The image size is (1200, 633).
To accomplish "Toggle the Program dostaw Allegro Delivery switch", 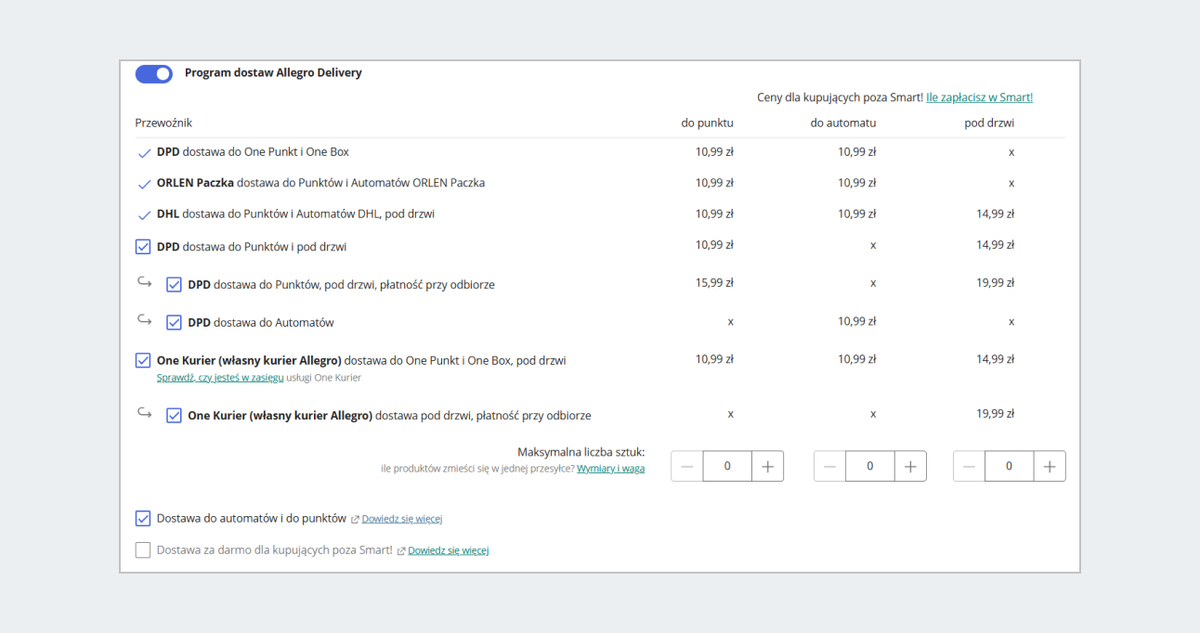I will (154, 74).
